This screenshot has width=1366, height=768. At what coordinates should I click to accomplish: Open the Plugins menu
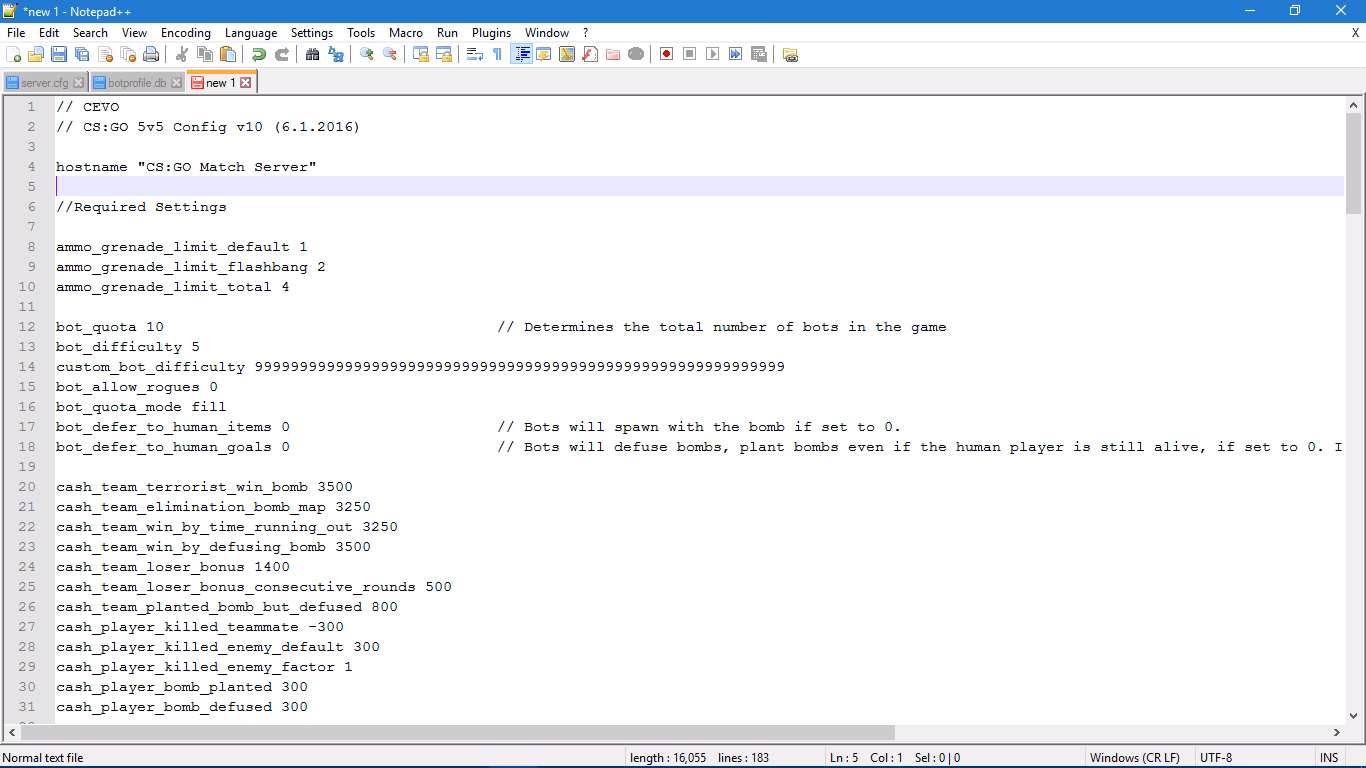[491, 33]
